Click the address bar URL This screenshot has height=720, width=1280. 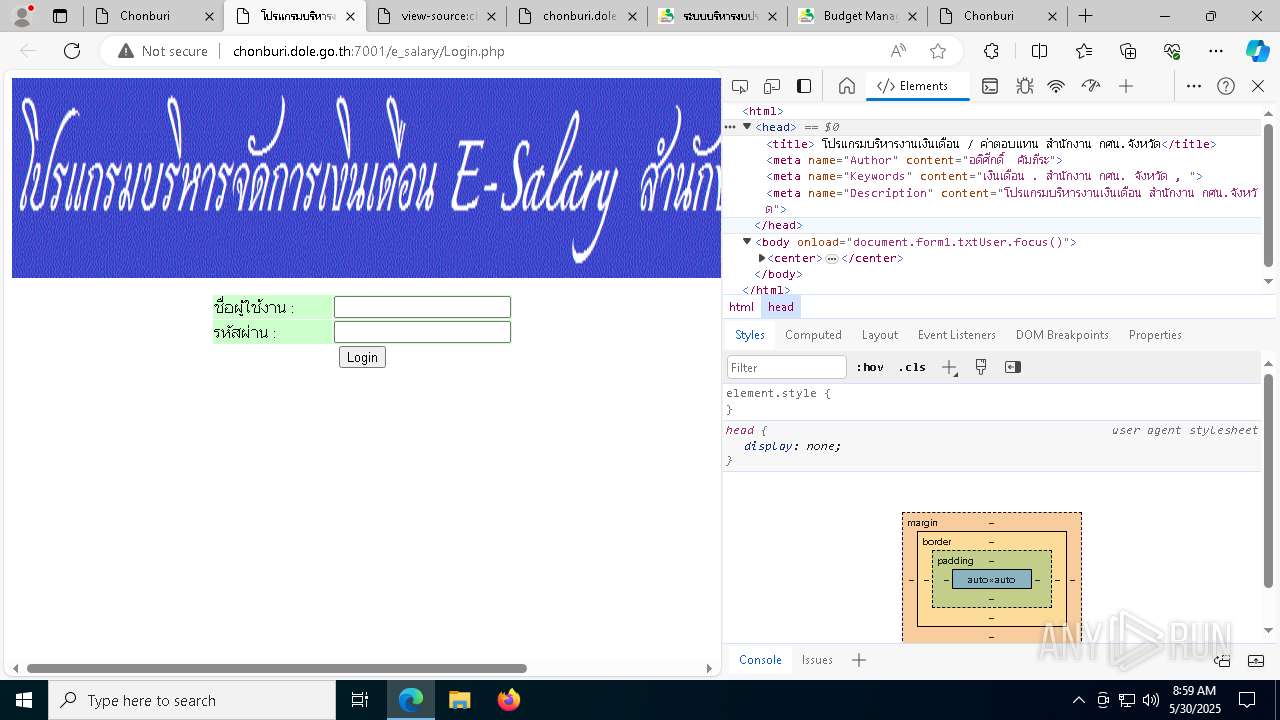tap(369, 51)
